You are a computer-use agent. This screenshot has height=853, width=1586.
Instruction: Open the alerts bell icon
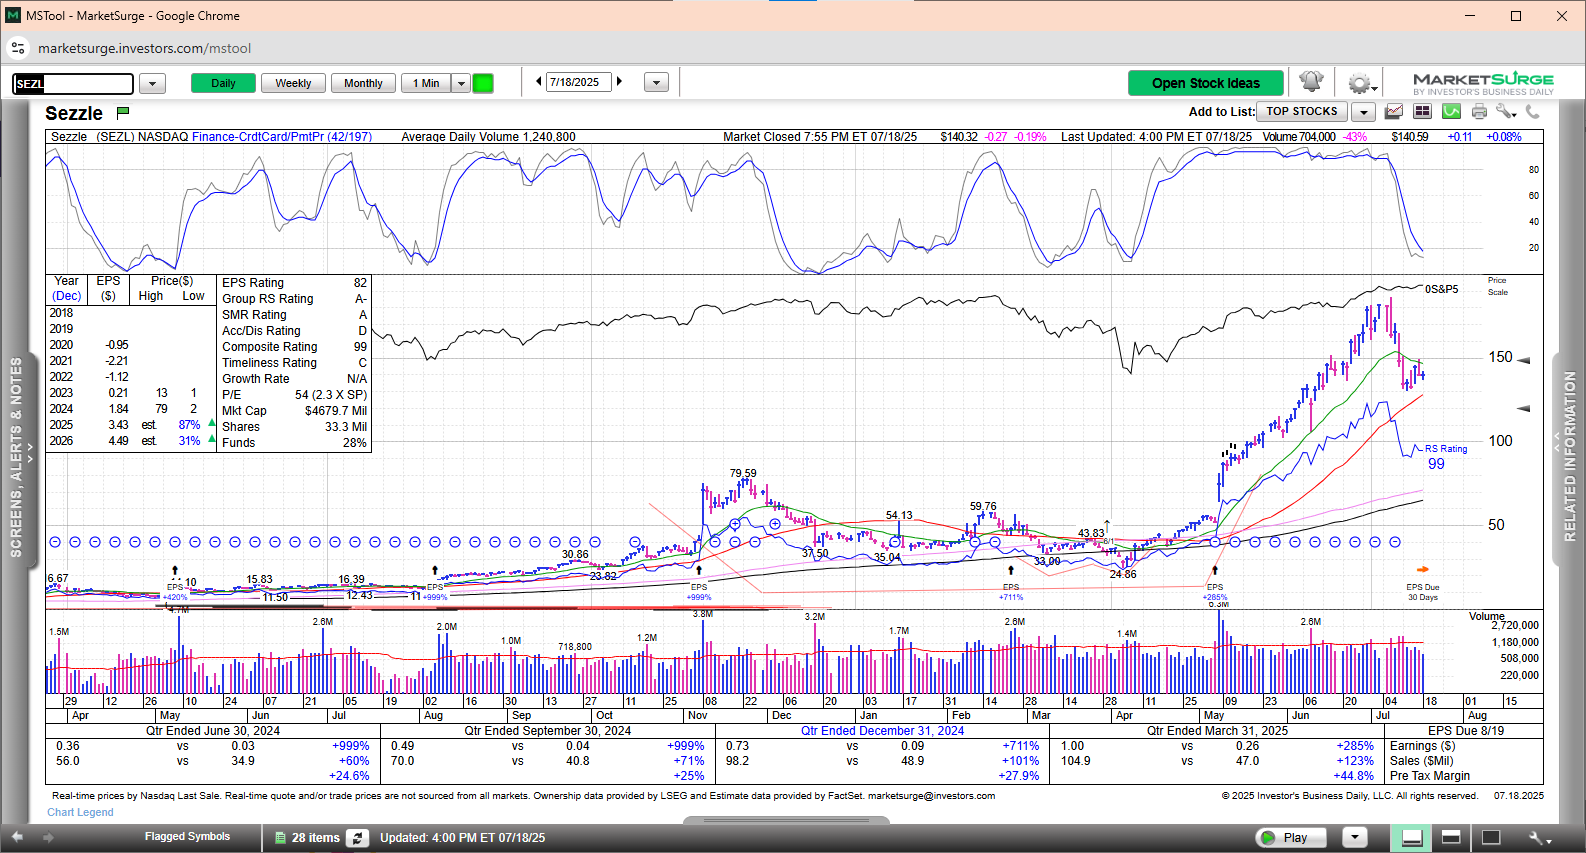click(1311, 82)
